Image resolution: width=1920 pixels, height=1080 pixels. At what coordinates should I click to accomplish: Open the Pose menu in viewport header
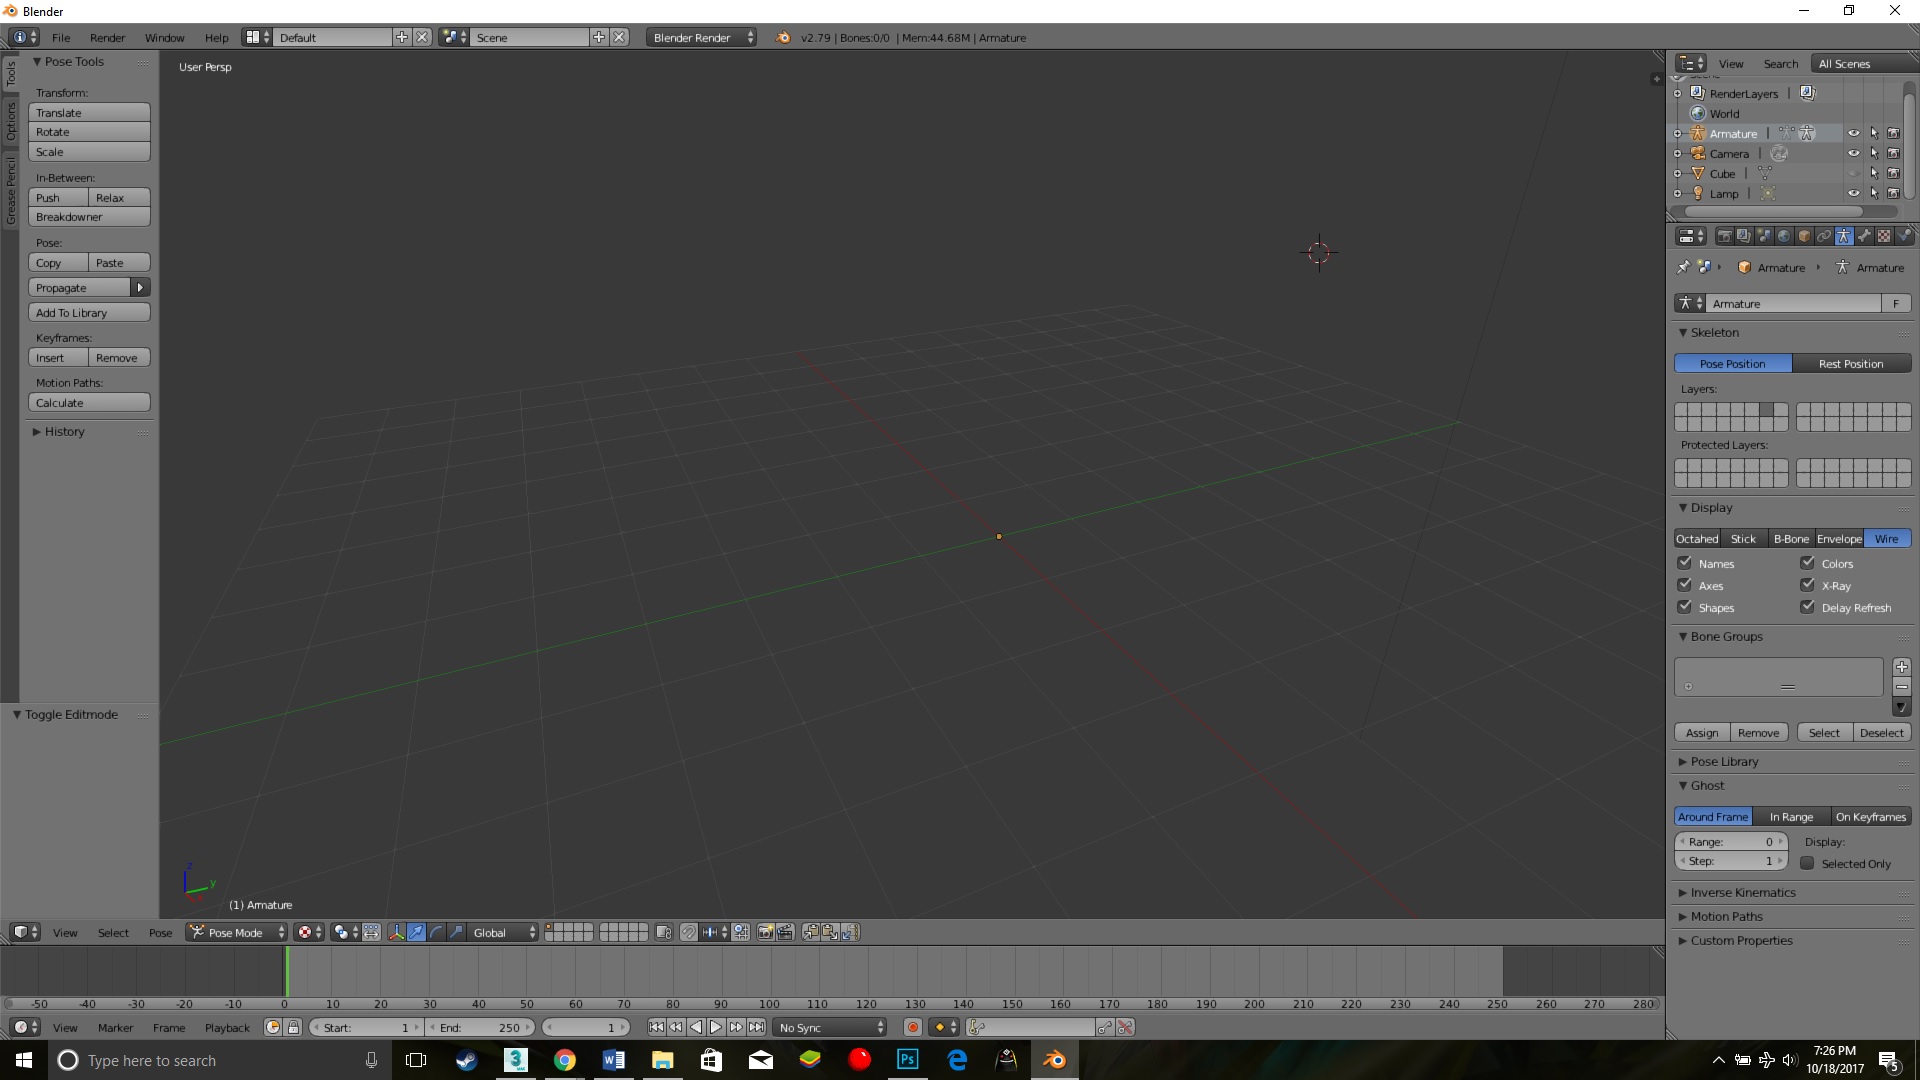tap(160, 932)
